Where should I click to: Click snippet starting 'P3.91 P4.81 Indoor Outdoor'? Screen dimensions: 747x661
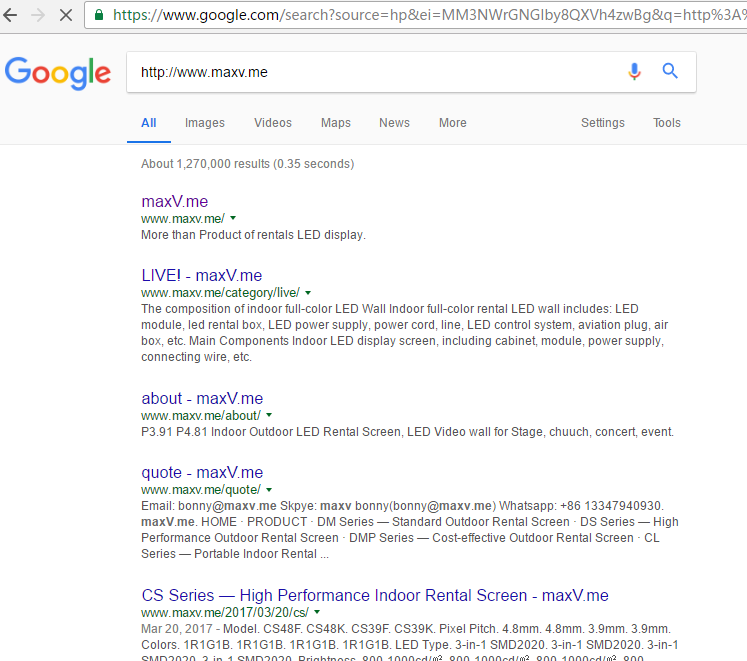pyautogui.click(x=407, y=432)
